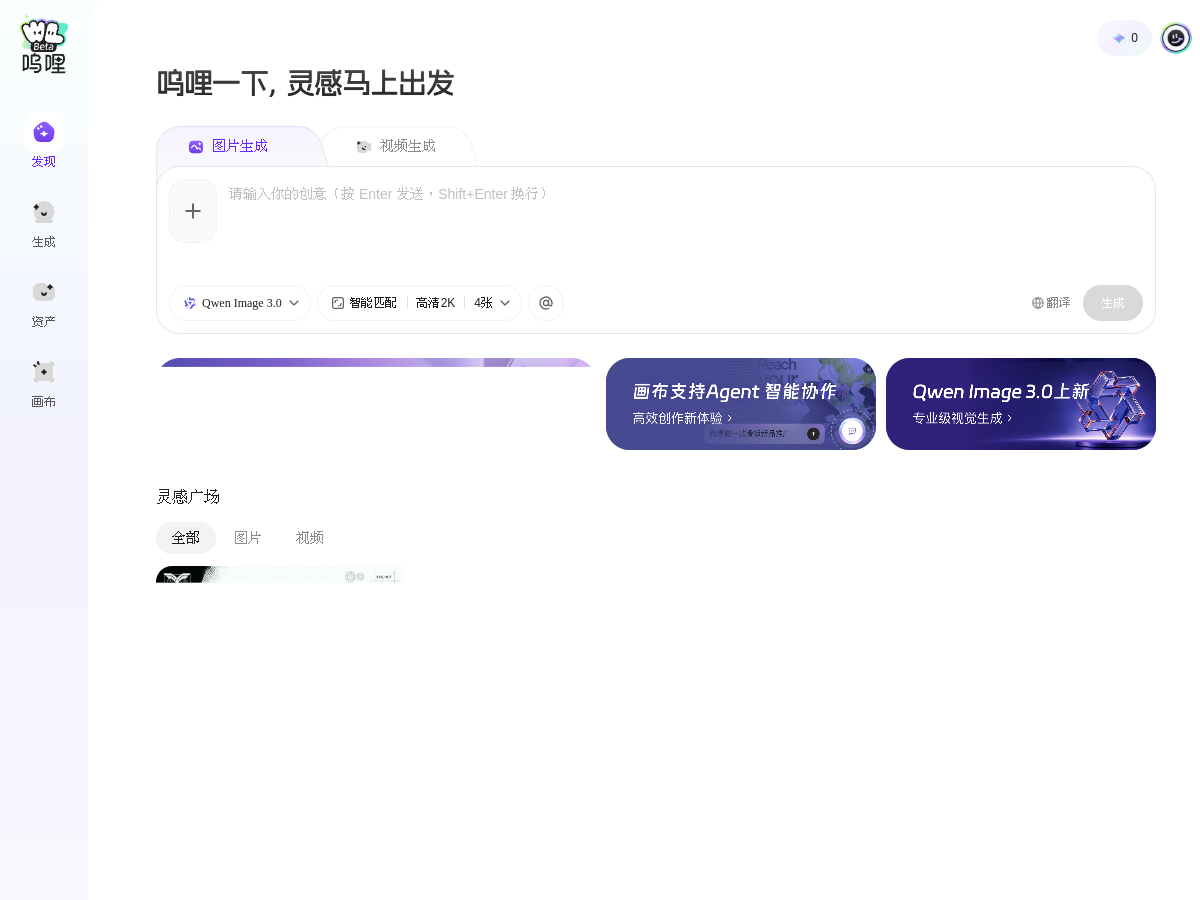The image size is (1200, 900).
Task: Click the 4张 image count option
Action: click(x=492, y=303)
